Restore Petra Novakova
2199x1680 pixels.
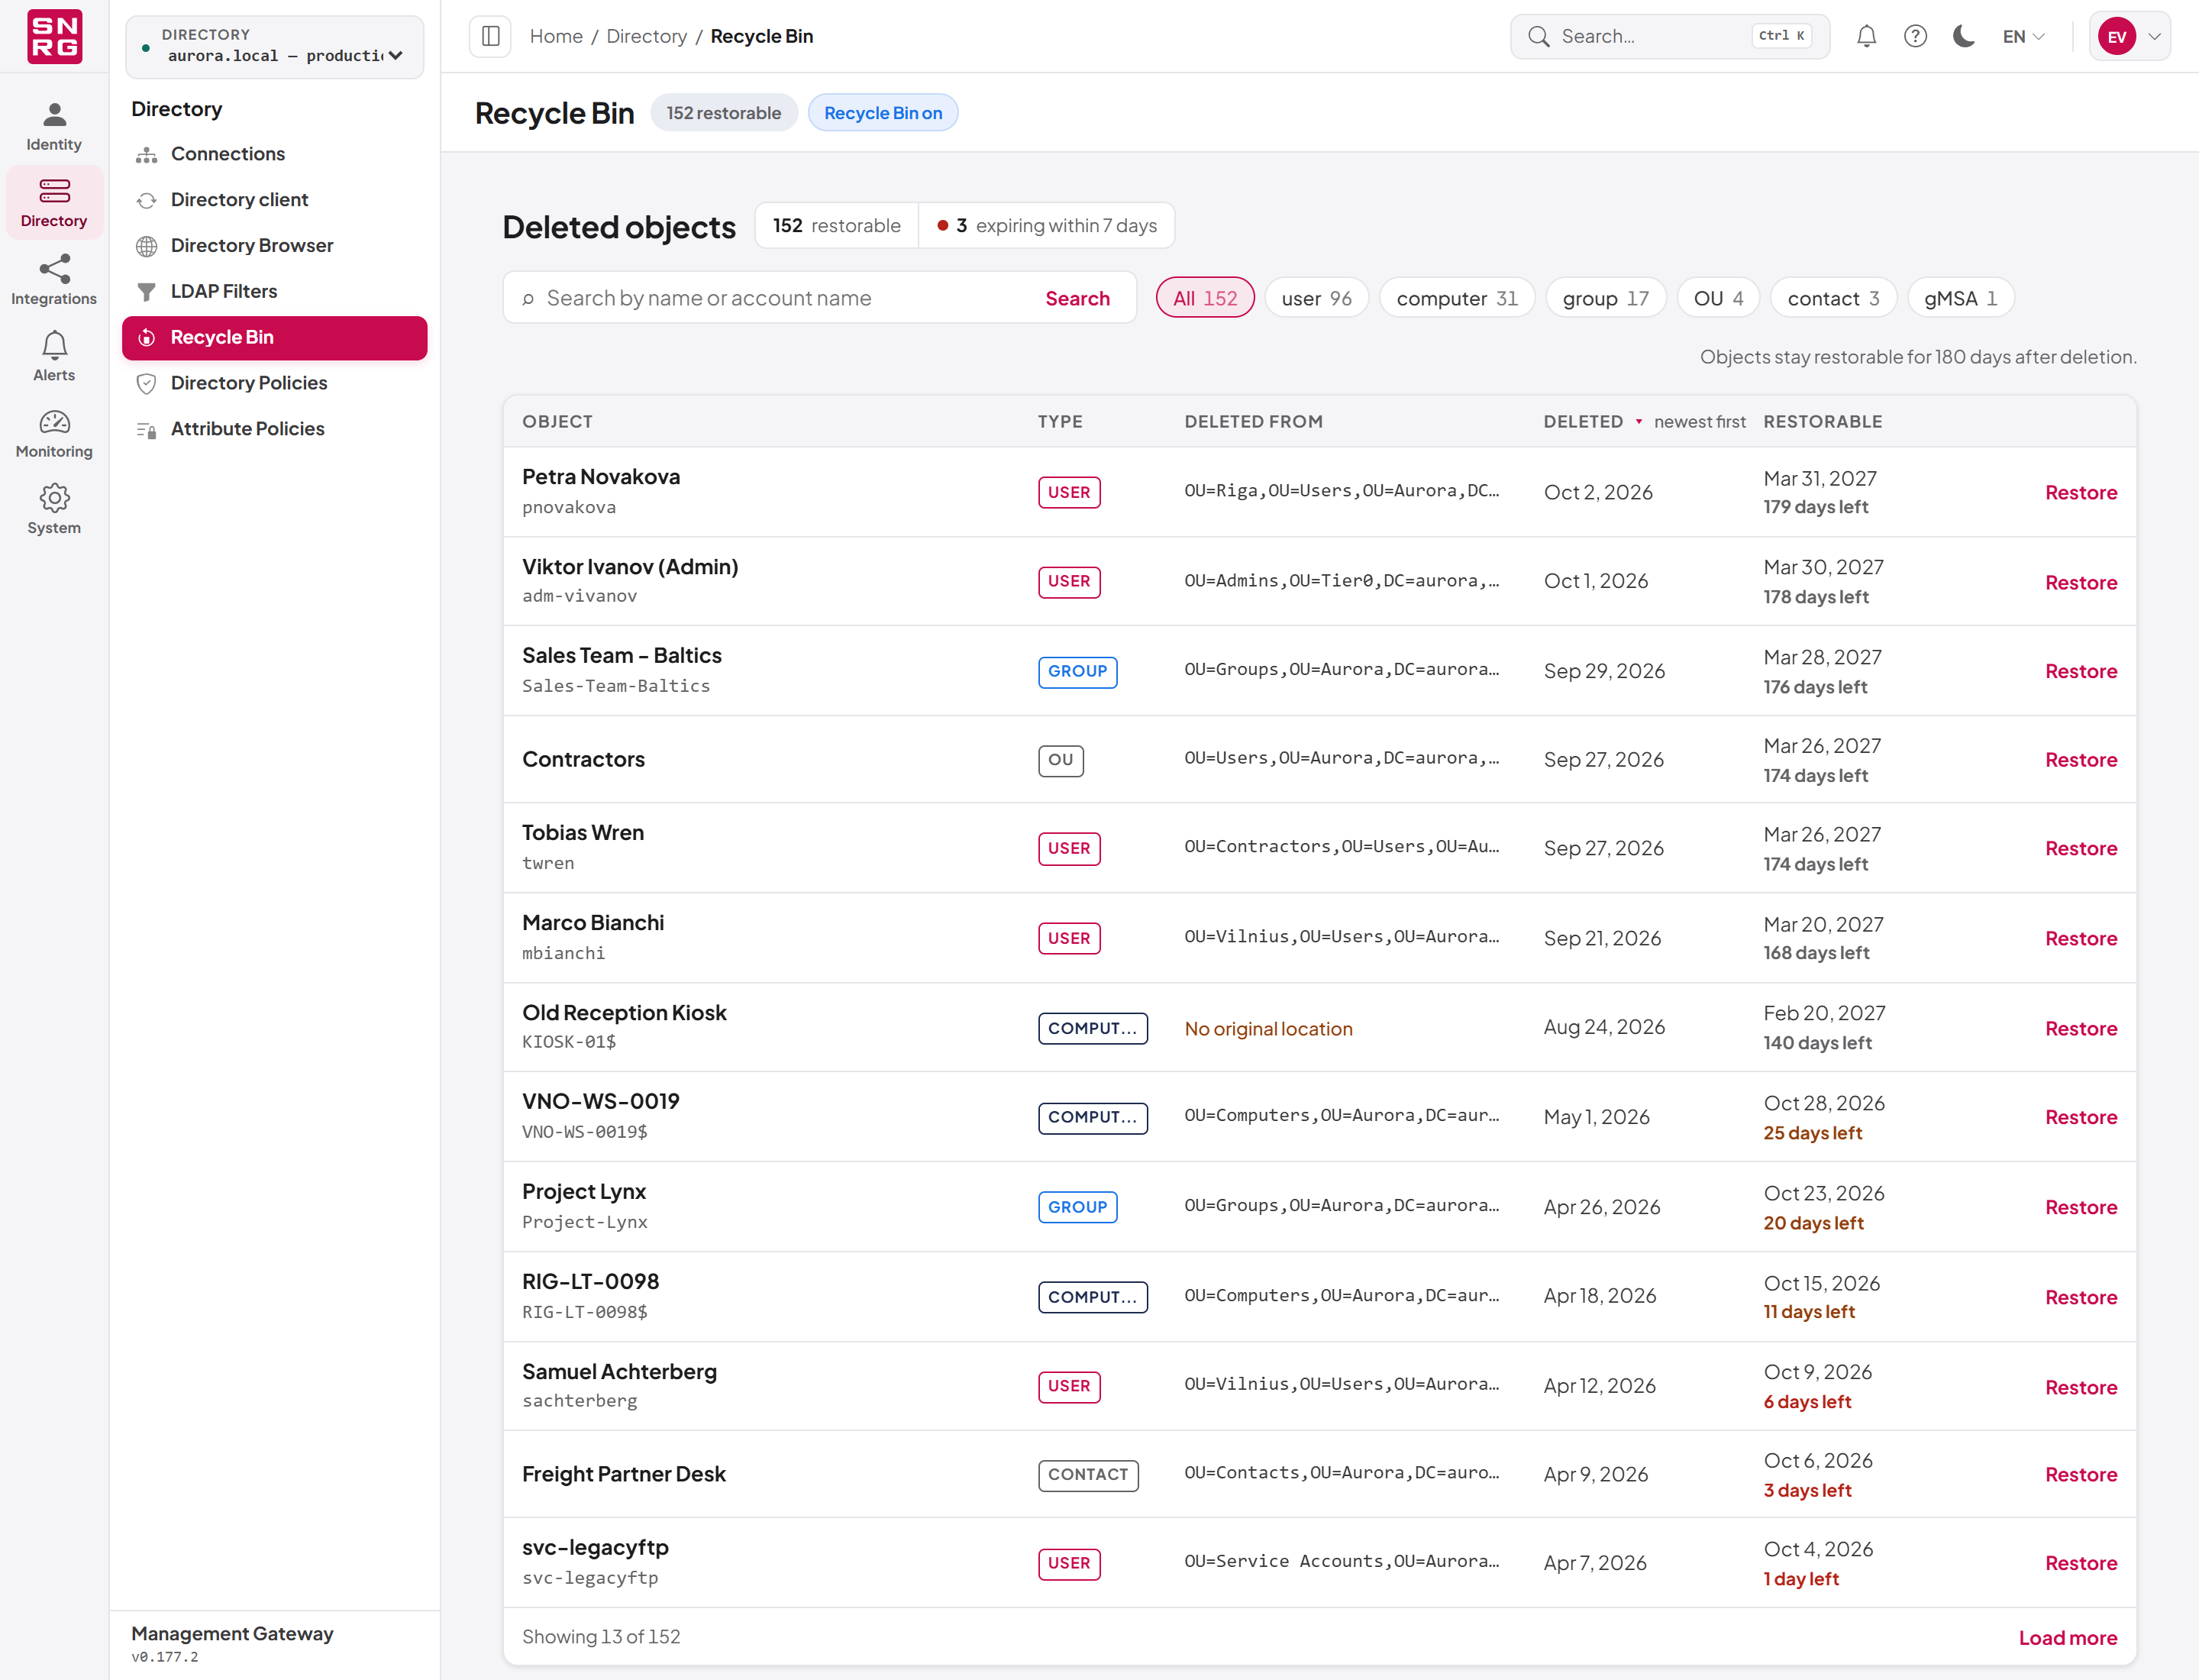point(2080,492)
